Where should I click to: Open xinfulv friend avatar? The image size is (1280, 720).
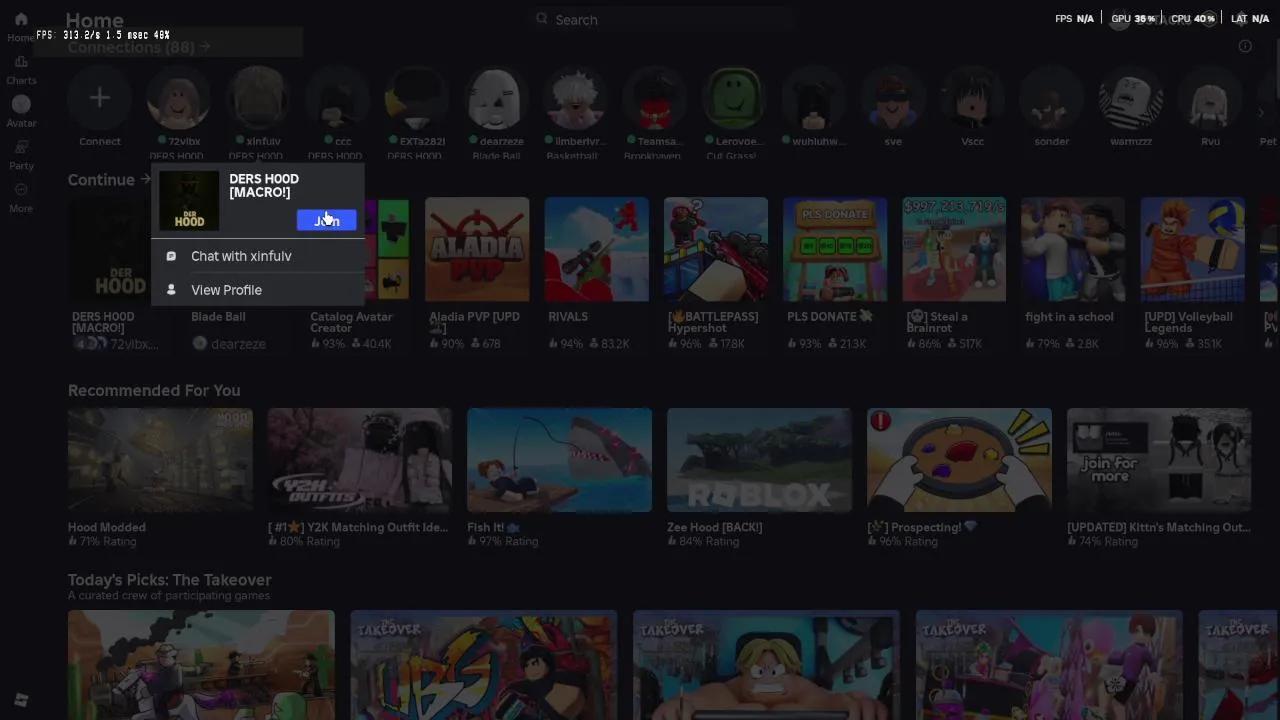tap(258, 98)
